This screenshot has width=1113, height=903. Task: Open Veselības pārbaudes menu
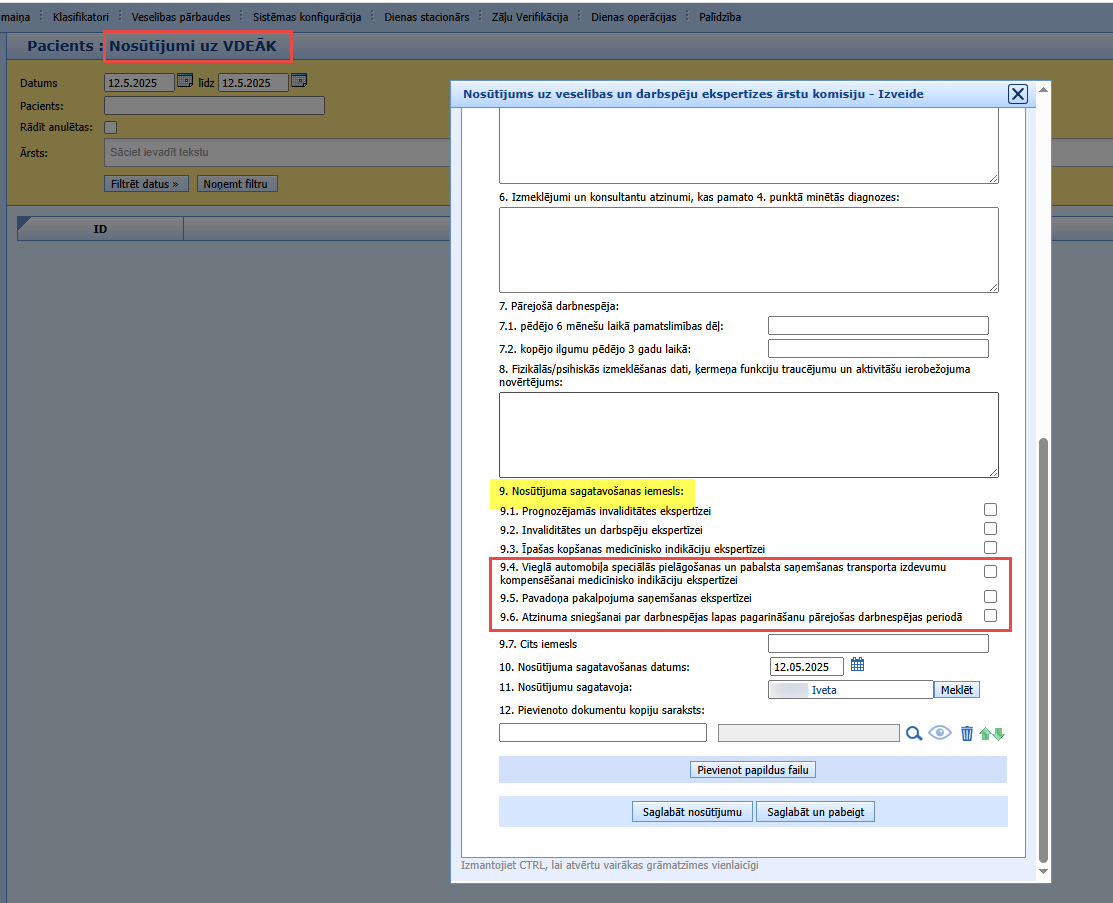(x=181, y=17)
